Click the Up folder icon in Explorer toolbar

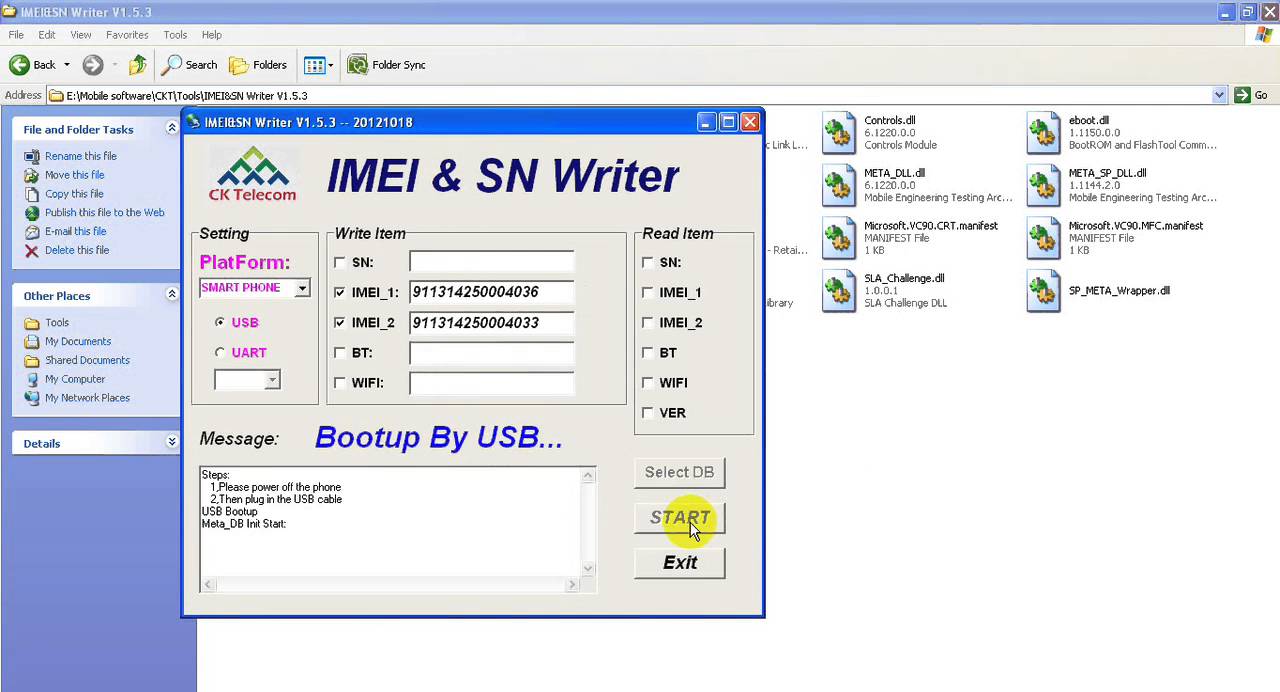pos(137,65)
